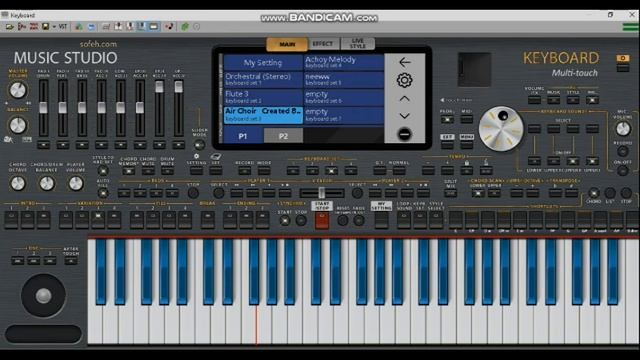Viewport: 640px width, 360px height.
Task: Click the music notes toolbar icon
Action: tap(169, 27)
